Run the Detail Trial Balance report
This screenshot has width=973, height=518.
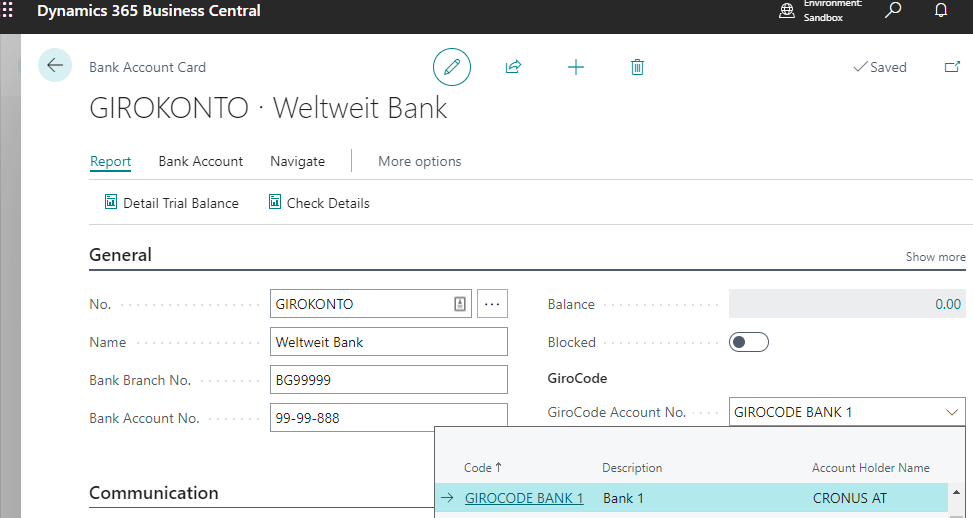point(171,203)
